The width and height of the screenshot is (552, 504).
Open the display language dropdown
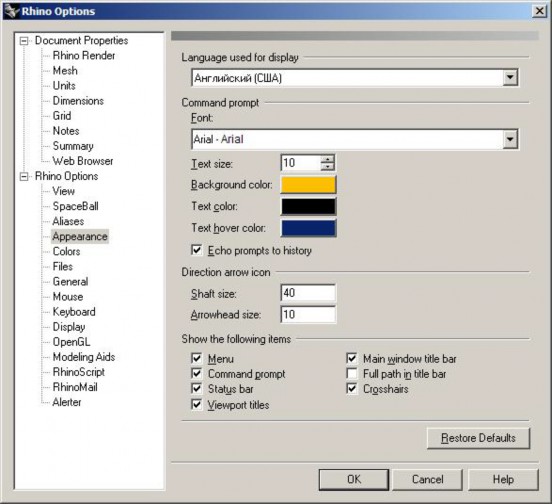coord(510,77)
